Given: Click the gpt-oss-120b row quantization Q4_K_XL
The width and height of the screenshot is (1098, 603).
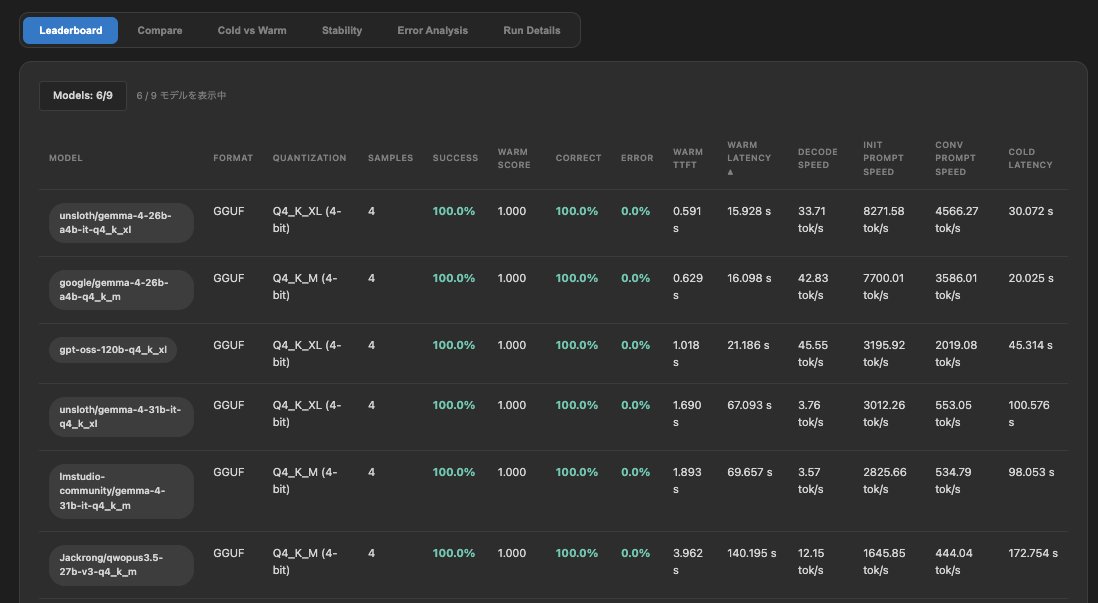Looking at the screenshot, I should tap(307, 354).
